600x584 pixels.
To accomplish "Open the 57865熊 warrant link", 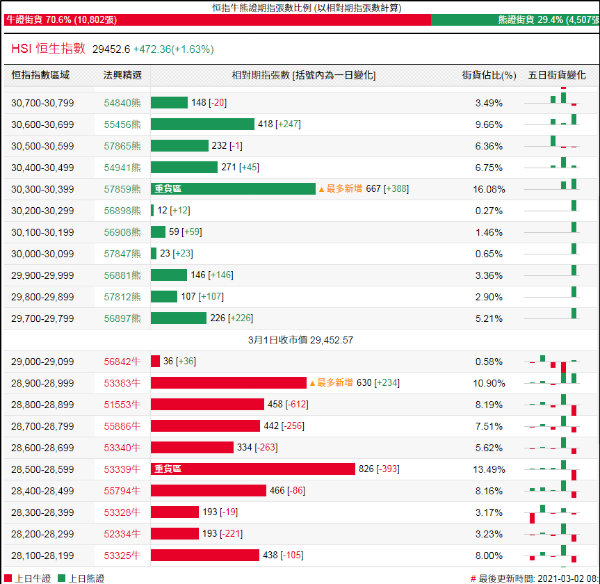I will tap(122, 146).
